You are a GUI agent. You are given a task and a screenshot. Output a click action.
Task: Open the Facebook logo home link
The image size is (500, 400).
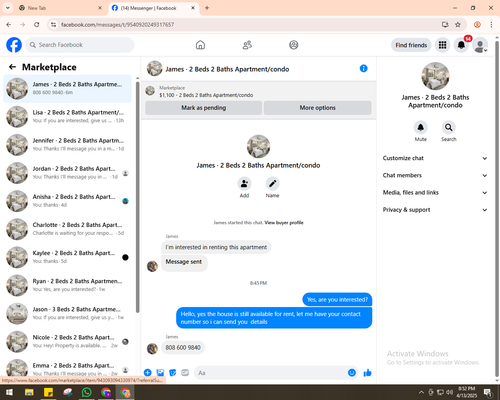click(14, 45)
